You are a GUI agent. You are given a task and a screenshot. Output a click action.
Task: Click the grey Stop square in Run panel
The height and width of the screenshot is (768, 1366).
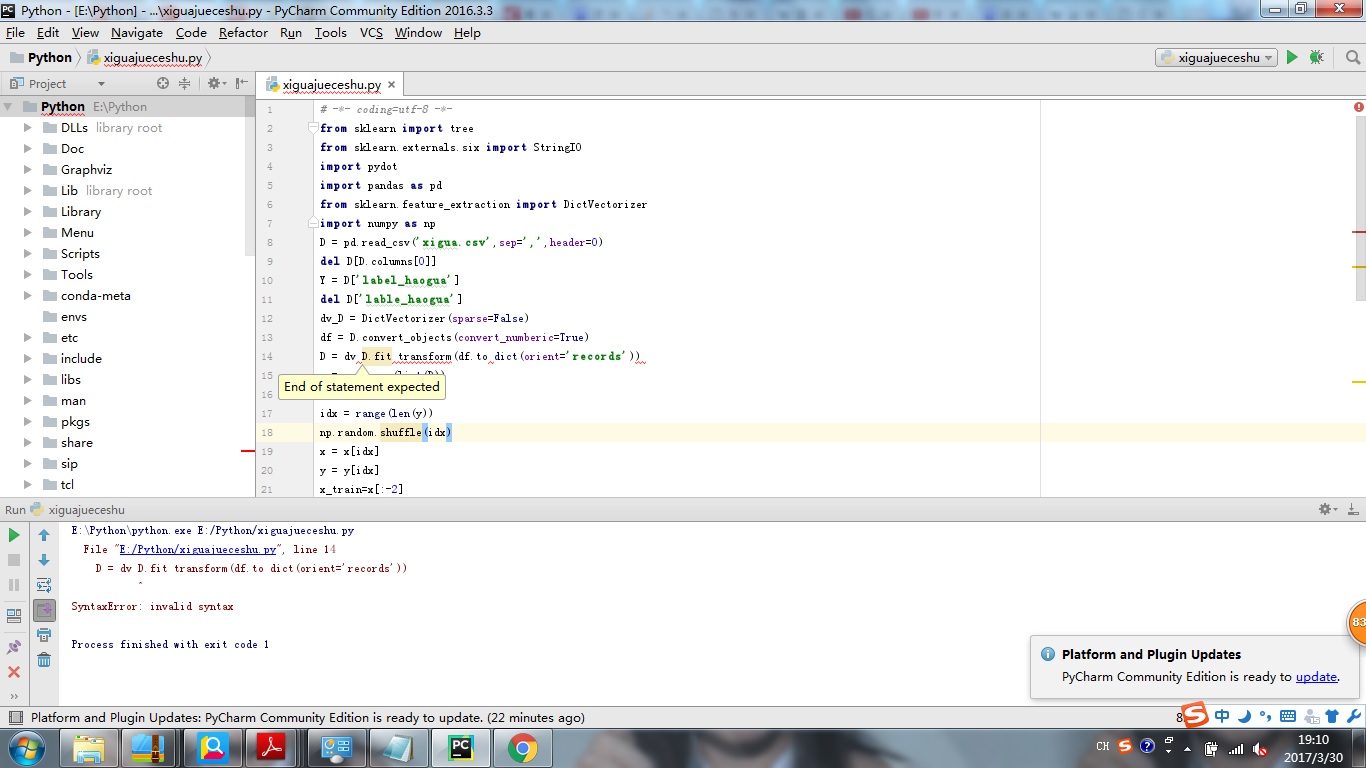pyautogui.click(x=14, y=560)
